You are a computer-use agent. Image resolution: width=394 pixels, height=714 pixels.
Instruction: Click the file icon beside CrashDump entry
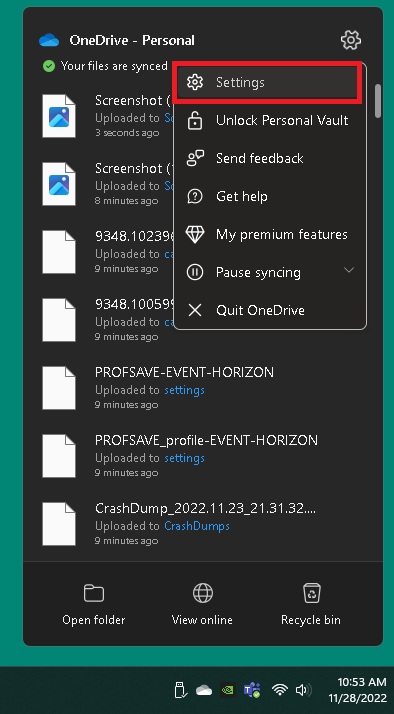pyautogui.click(x=59, y=523)
